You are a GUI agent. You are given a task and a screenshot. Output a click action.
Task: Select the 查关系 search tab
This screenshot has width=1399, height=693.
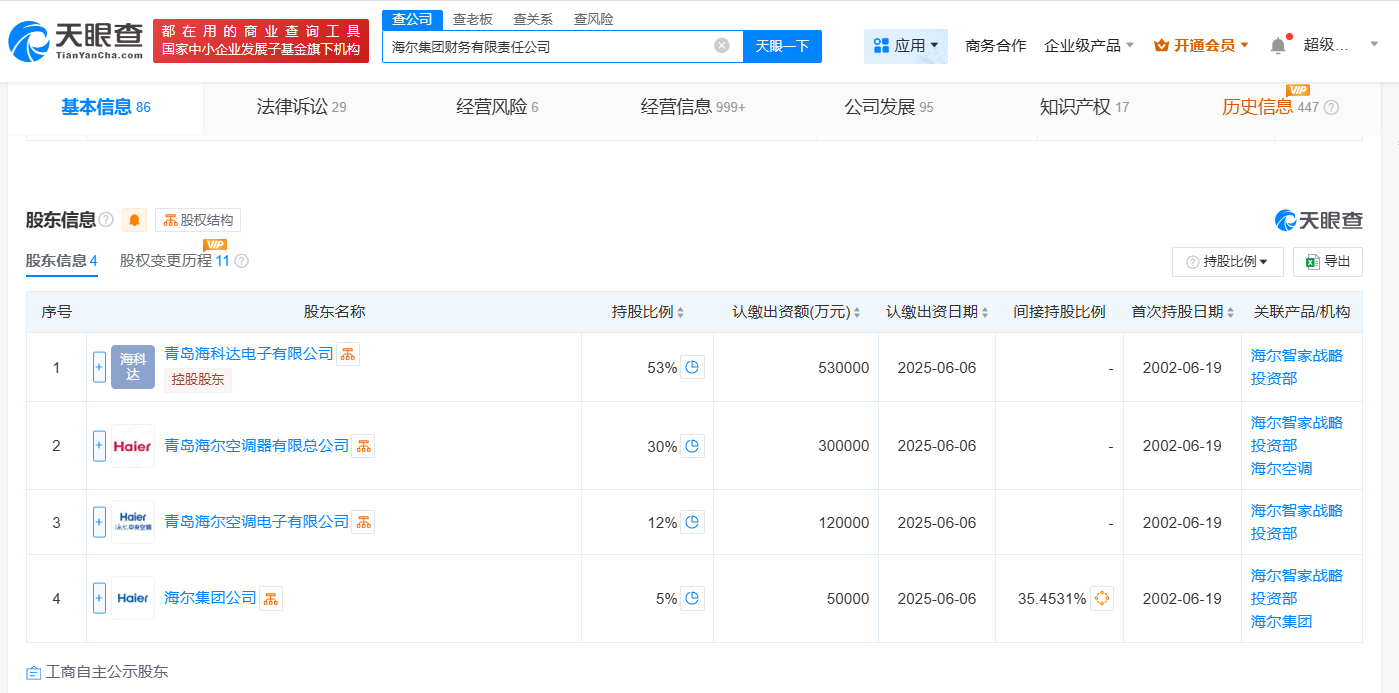tap(533, 19)
